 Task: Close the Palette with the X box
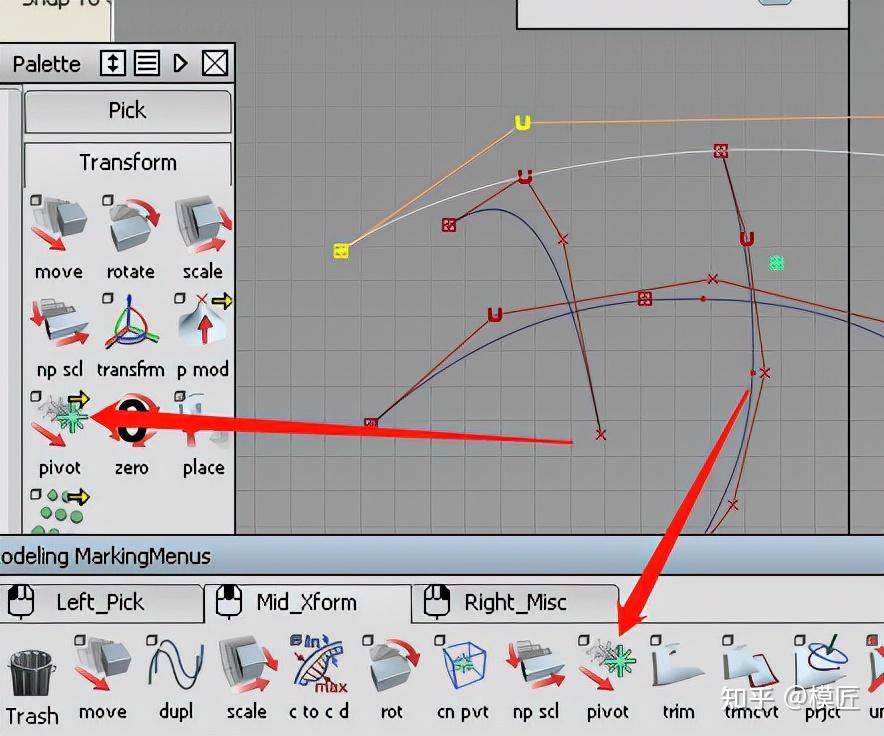coord(215,63)
